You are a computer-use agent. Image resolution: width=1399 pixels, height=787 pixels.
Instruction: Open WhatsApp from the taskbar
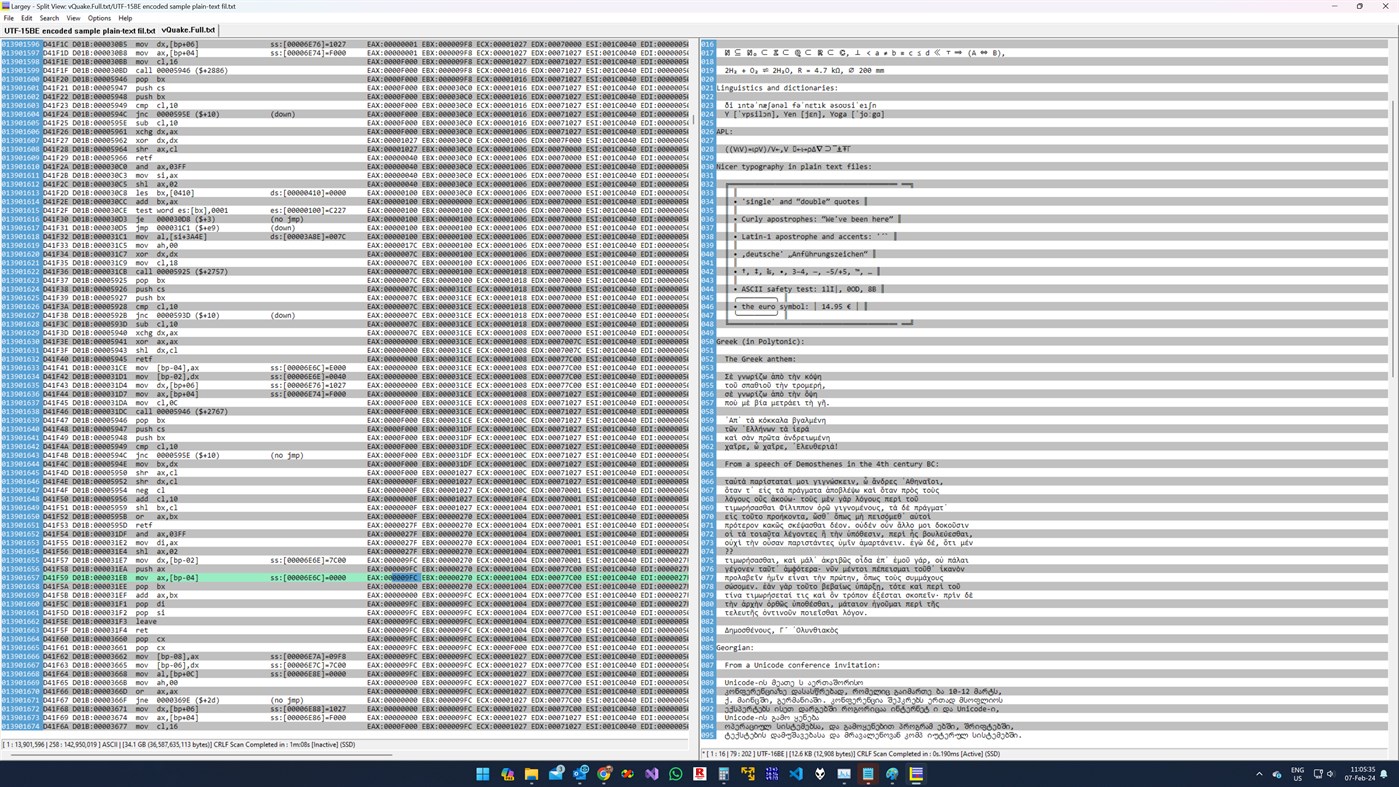click(677, 773)
